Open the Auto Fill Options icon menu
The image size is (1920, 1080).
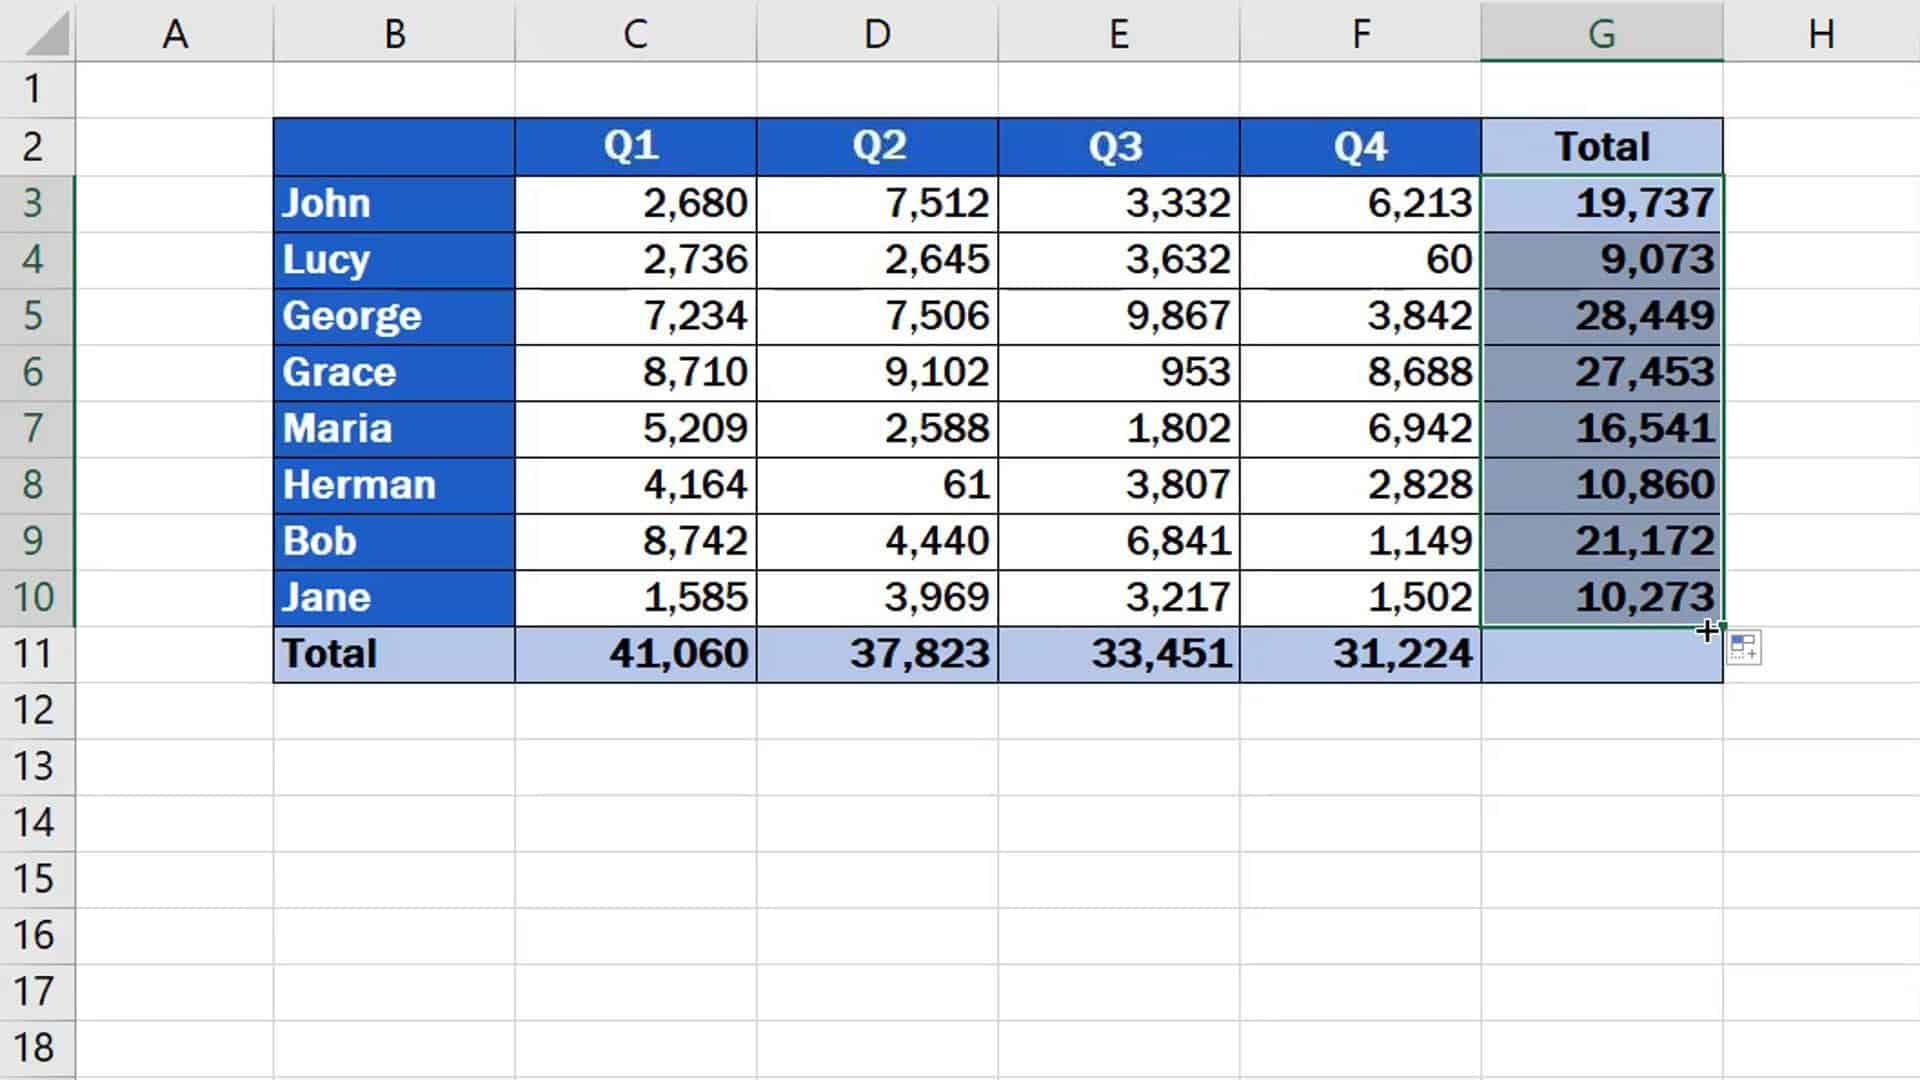pyautogui.click(x=1745, y=647)
